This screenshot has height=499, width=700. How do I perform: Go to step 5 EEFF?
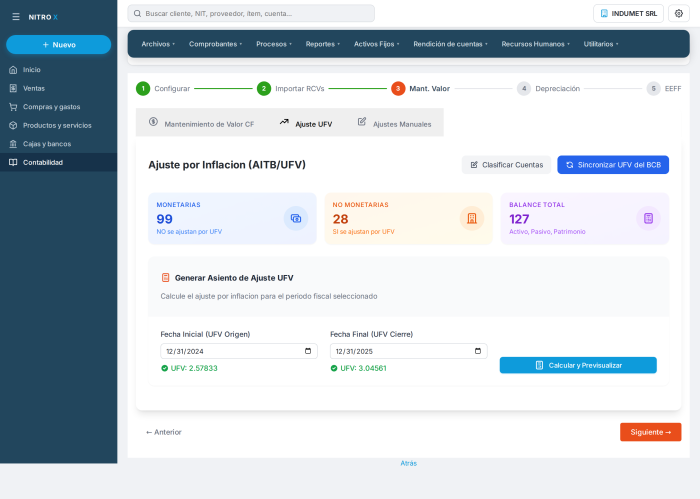[x=664, y=88]
